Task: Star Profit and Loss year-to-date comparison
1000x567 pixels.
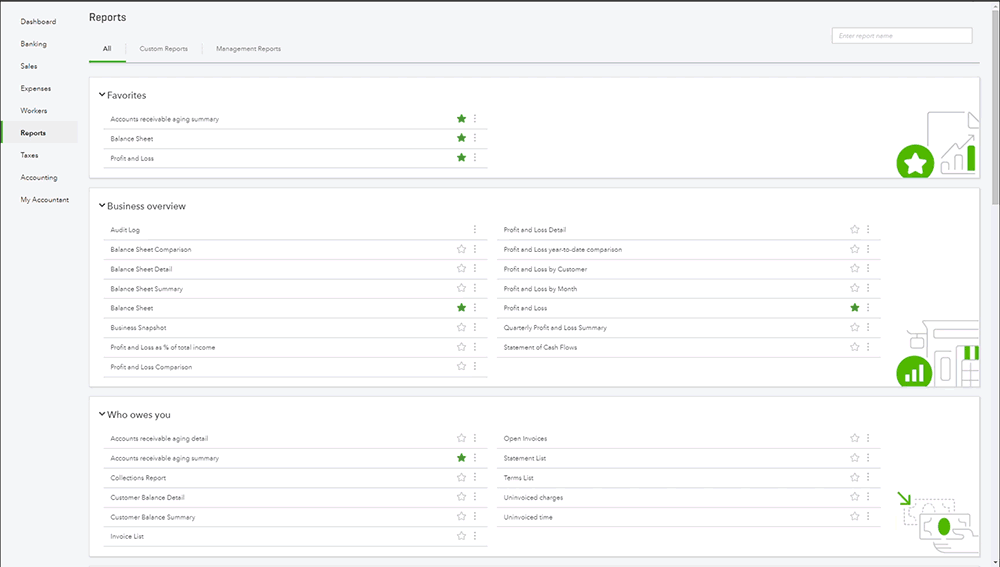Action: (x=855, y=249)
